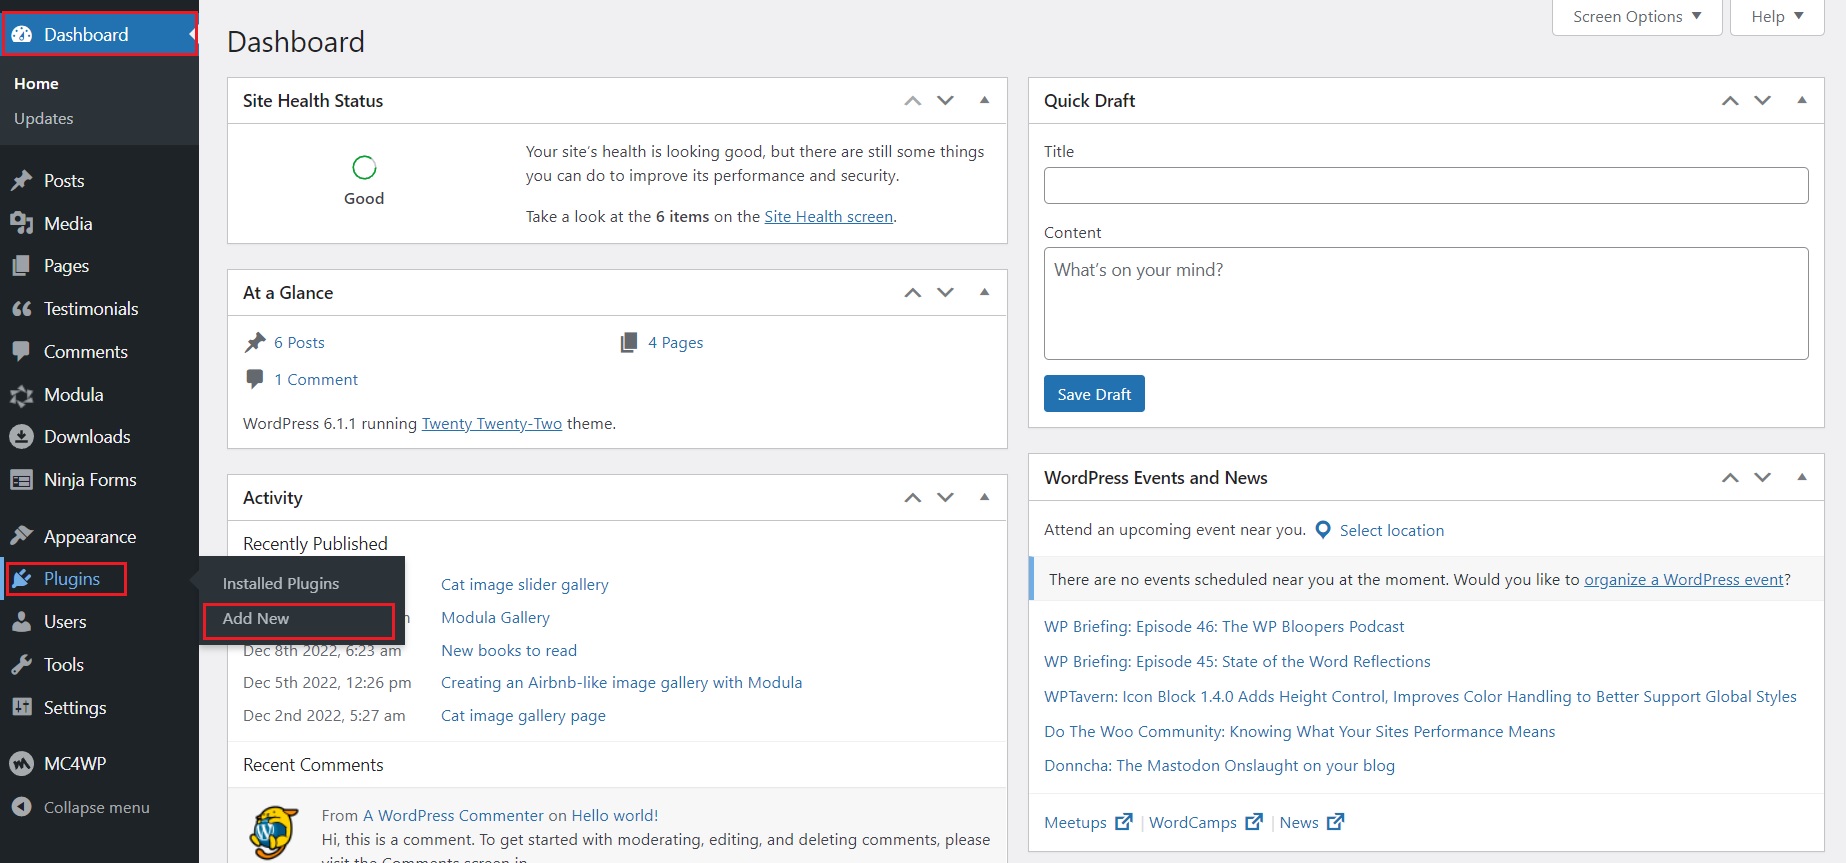Select Add New in Plugins submenu
Image resolution: width=1846 pixels, height=863 pixels.
[256, 619]
